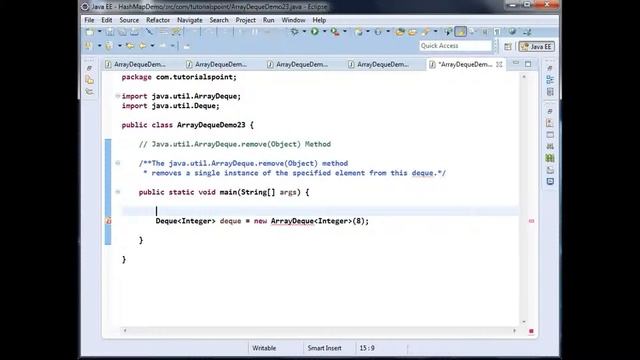Maximize the editor area

(x=528, y=64)
